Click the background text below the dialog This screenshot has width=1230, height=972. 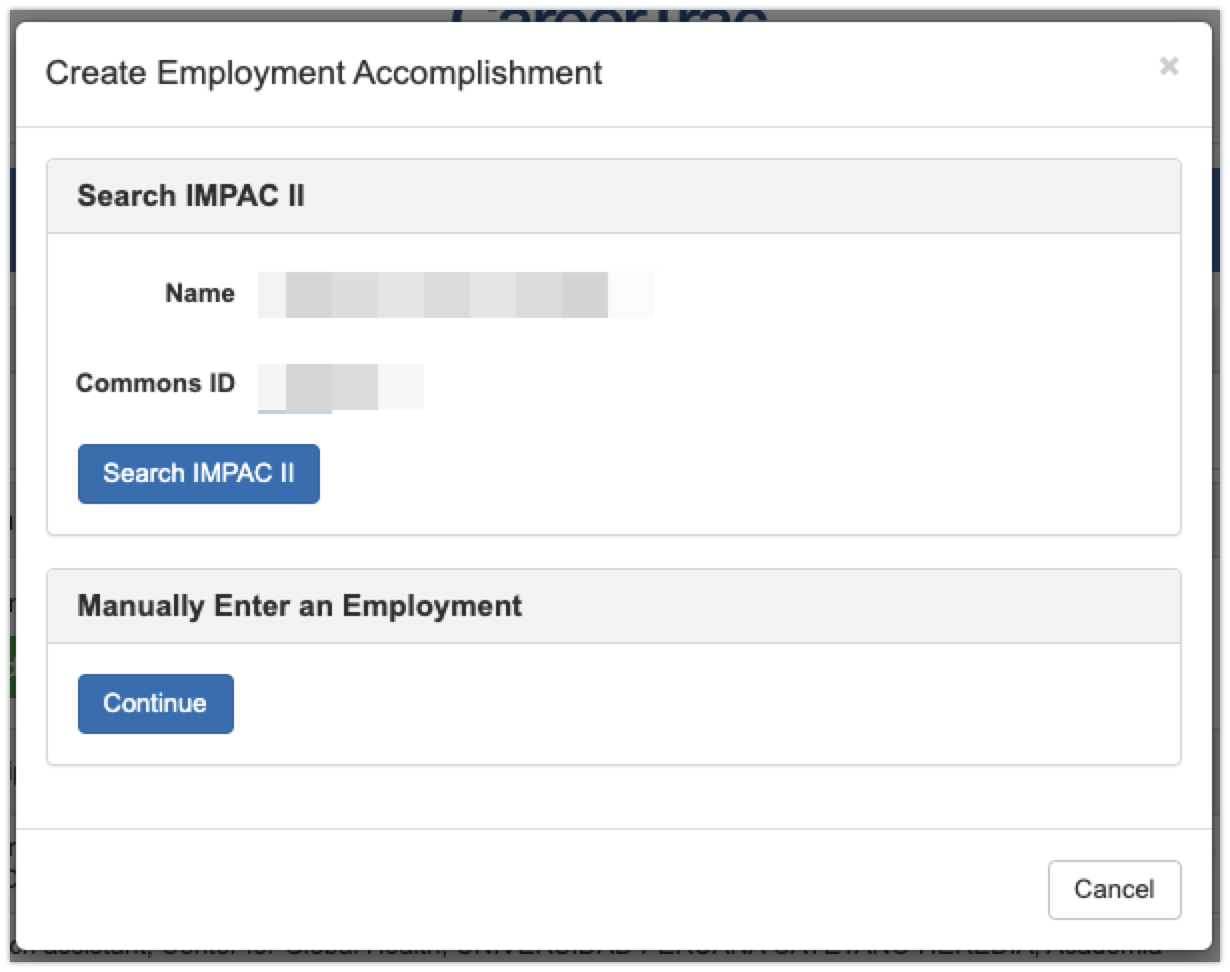tap(600, 958)
